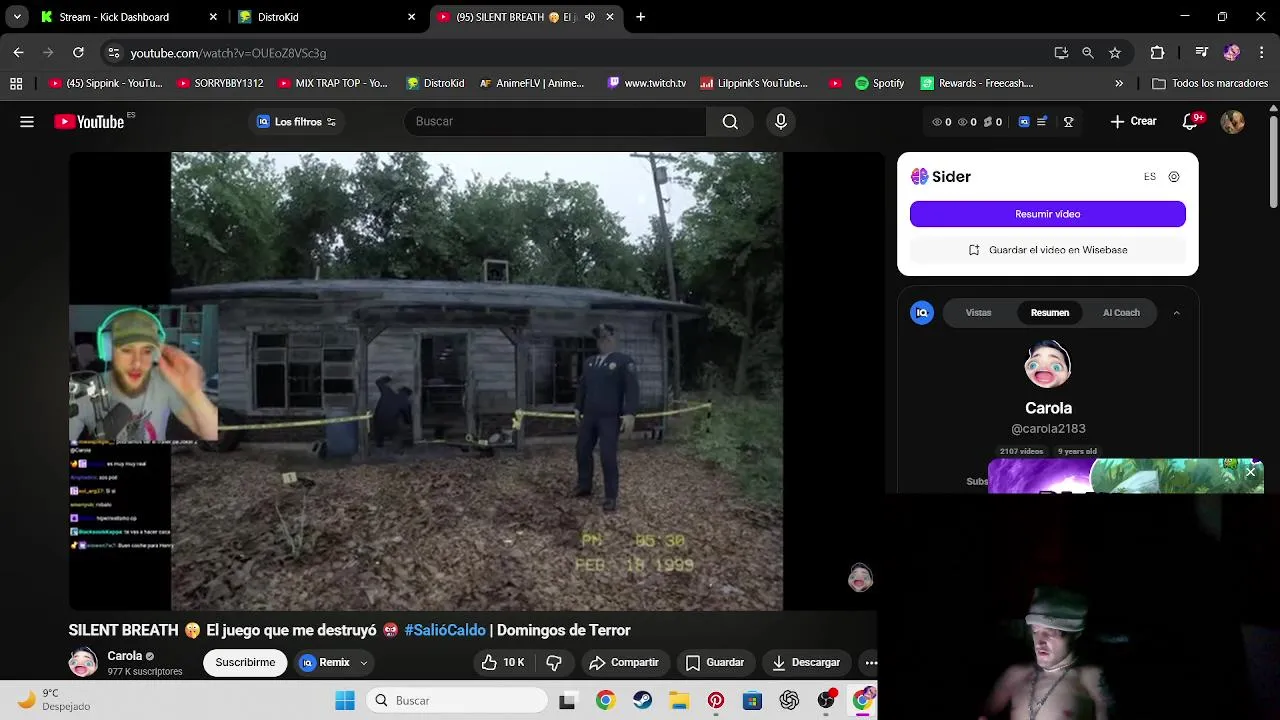Click the vidIQ blue logo in the stats bar
Screen dimensions: 1280x720
(1024, 122)
